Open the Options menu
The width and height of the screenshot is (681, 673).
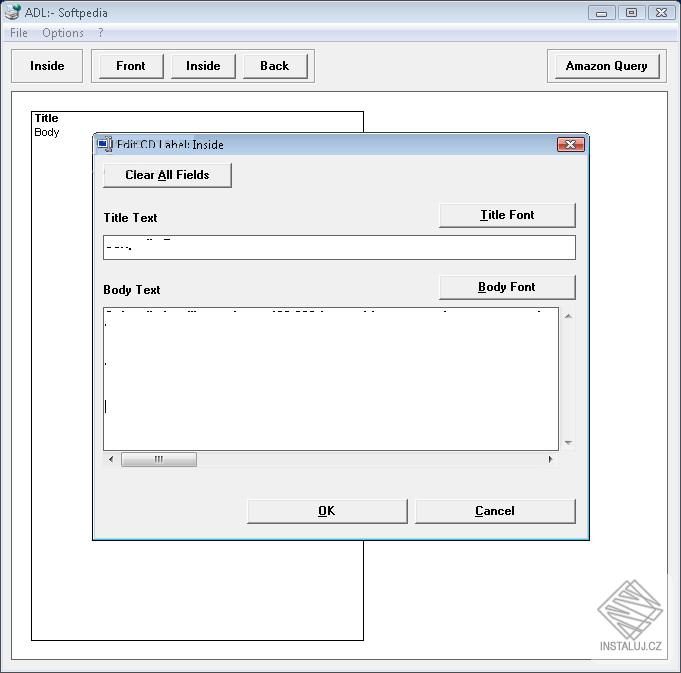tap(63, 33)
